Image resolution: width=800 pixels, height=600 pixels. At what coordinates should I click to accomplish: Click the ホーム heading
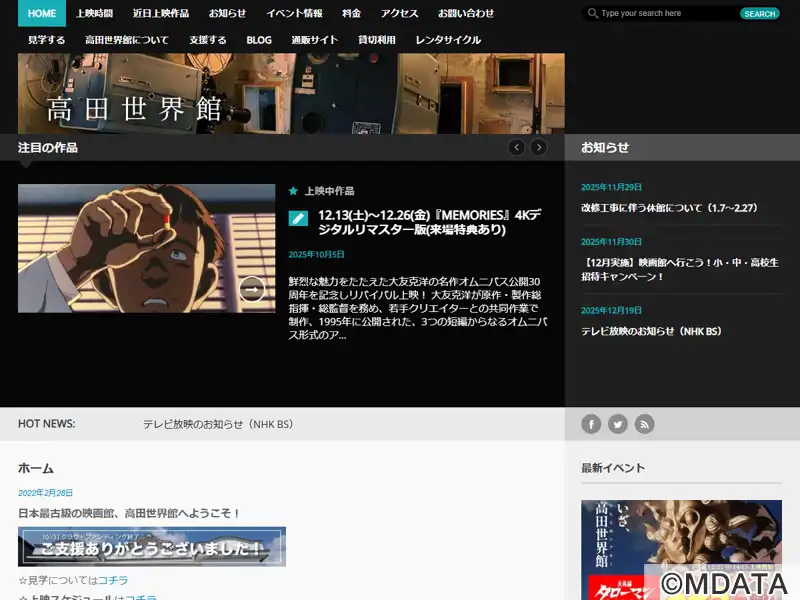36,468
